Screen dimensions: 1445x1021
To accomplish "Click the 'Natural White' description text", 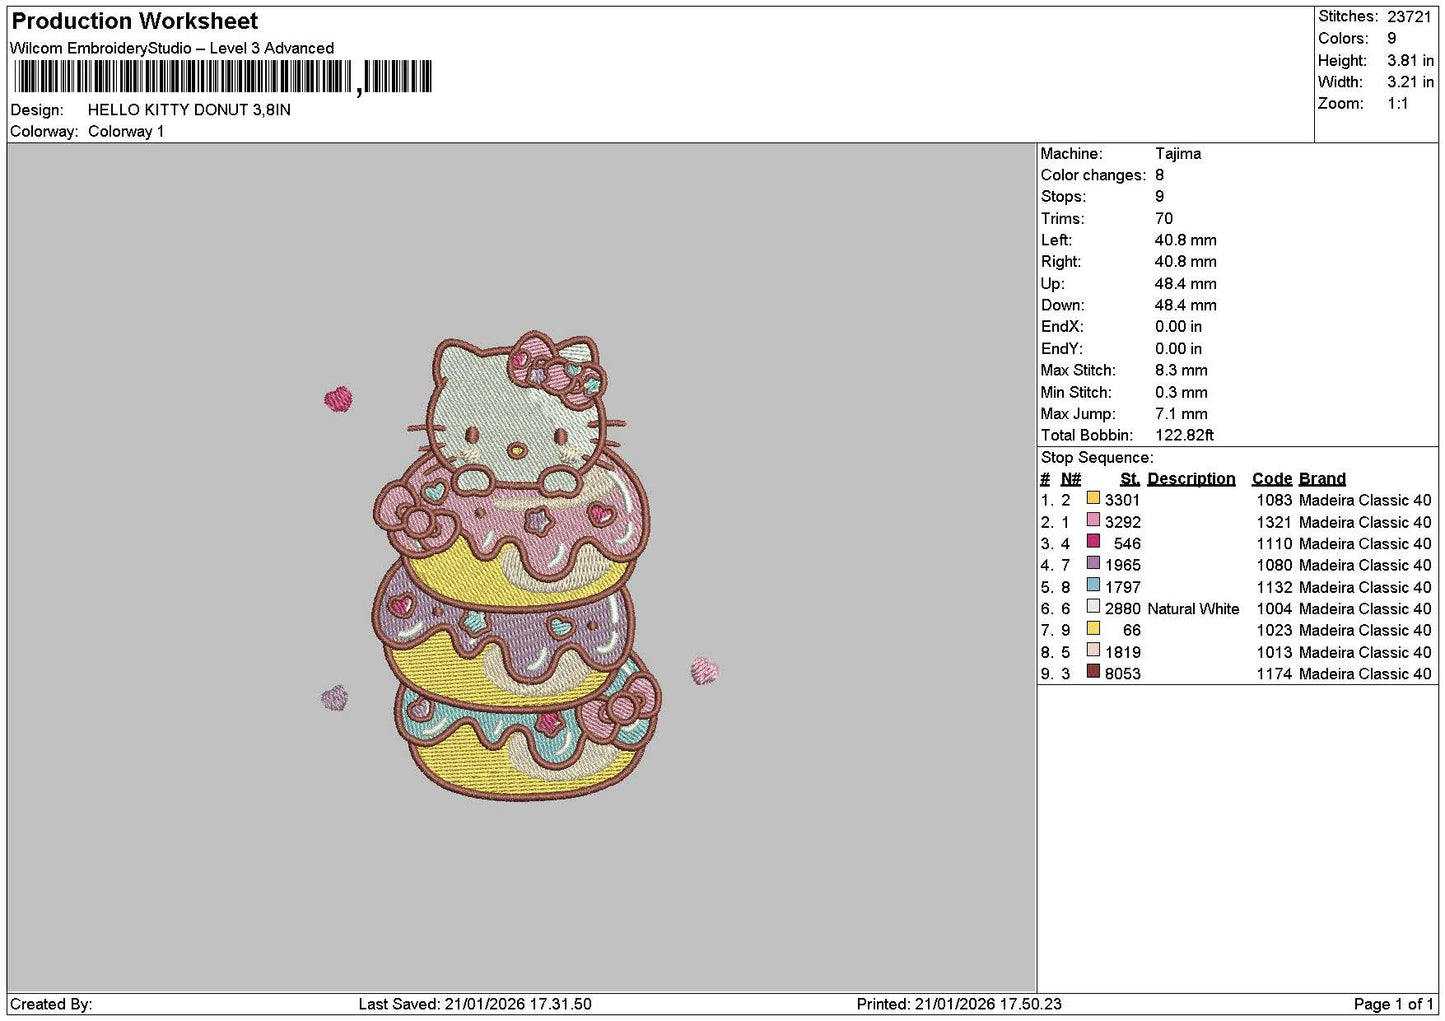I will point(1193,608).
